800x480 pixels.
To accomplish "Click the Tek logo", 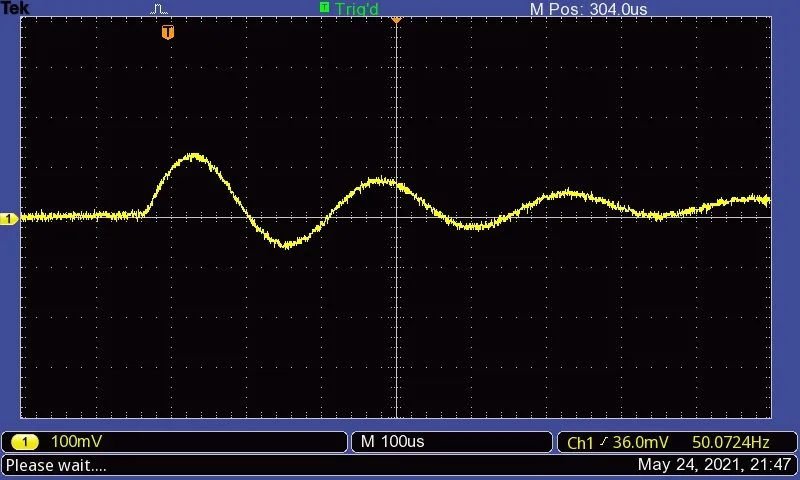I will 16,8.
